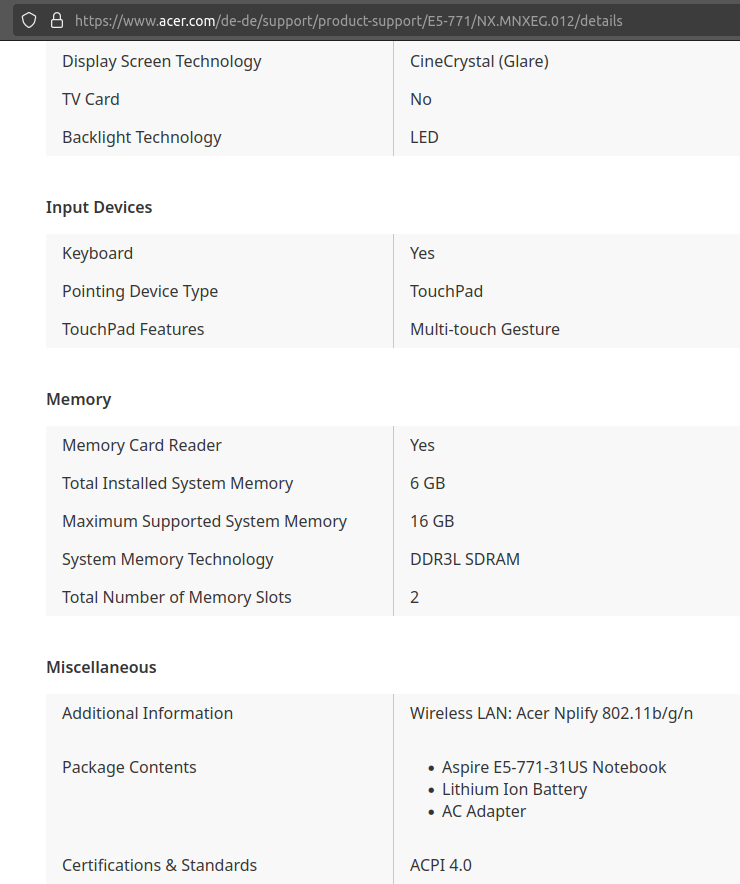Click the Aspire E5-771-31US Notebook list item
Viewport: 740px width, 884px height.
(x=553, y=767)
